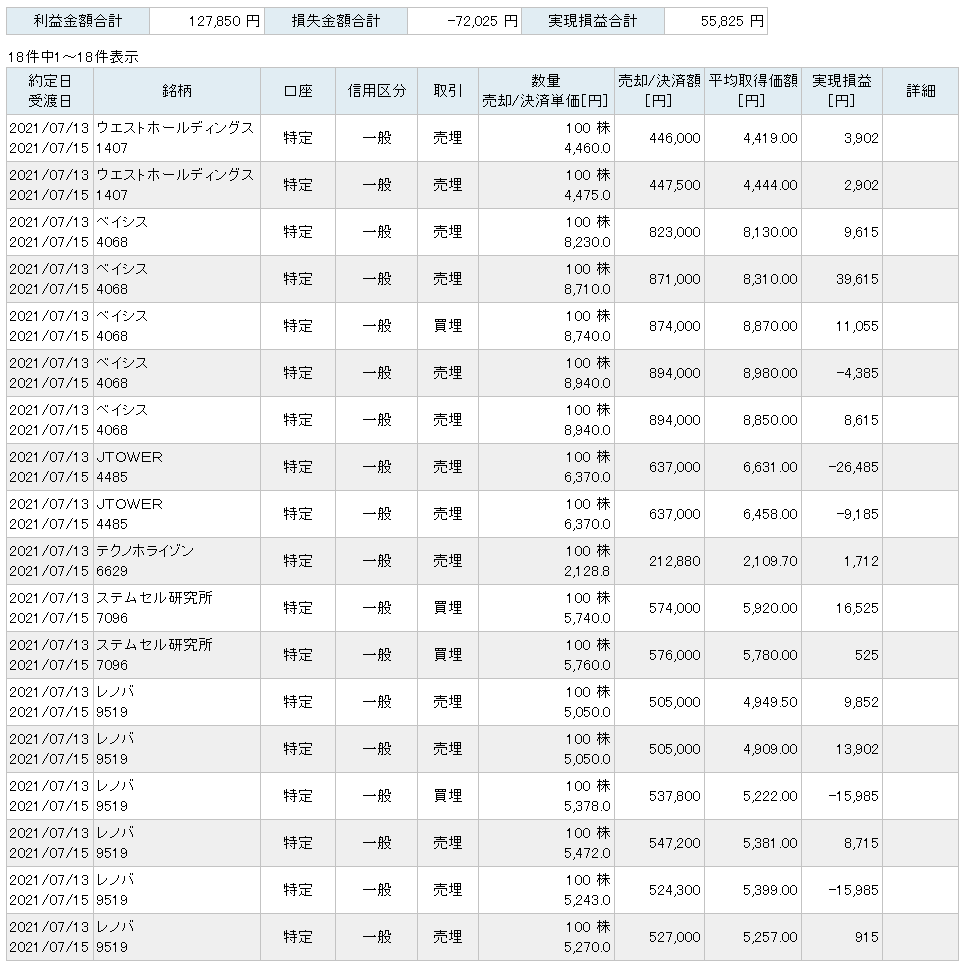Click ベイシス realized profit 11,055
Image resolution: width=962 pixels, height=966 pixels.
857,326
